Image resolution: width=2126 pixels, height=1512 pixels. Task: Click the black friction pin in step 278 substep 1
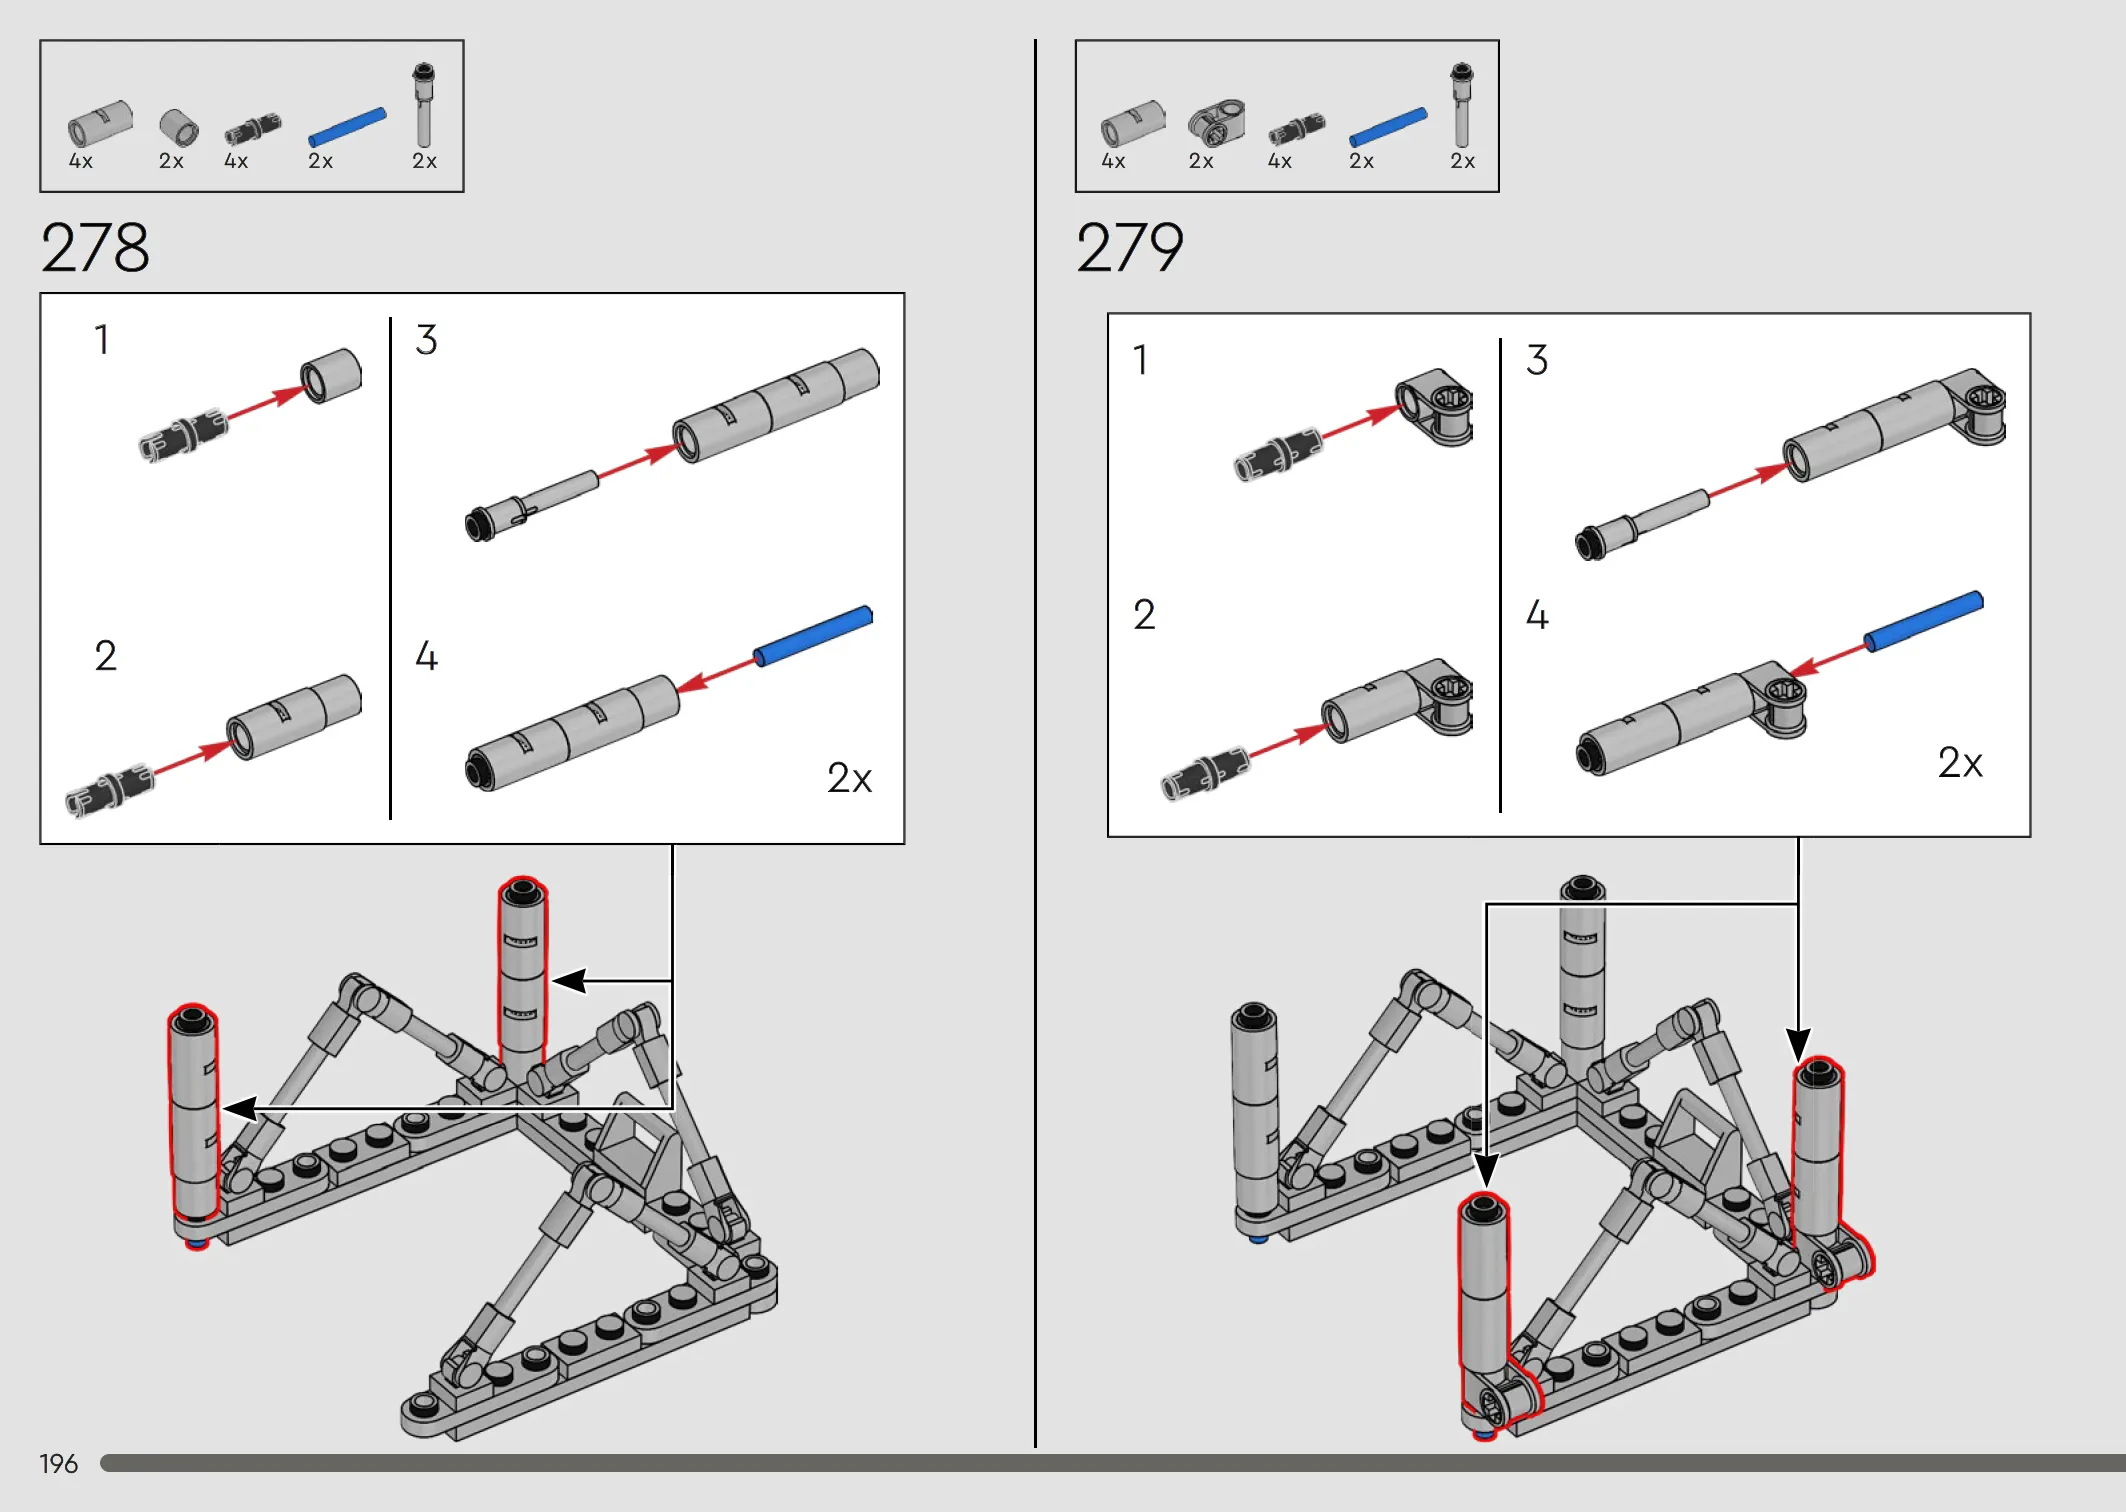pos(183,435)
